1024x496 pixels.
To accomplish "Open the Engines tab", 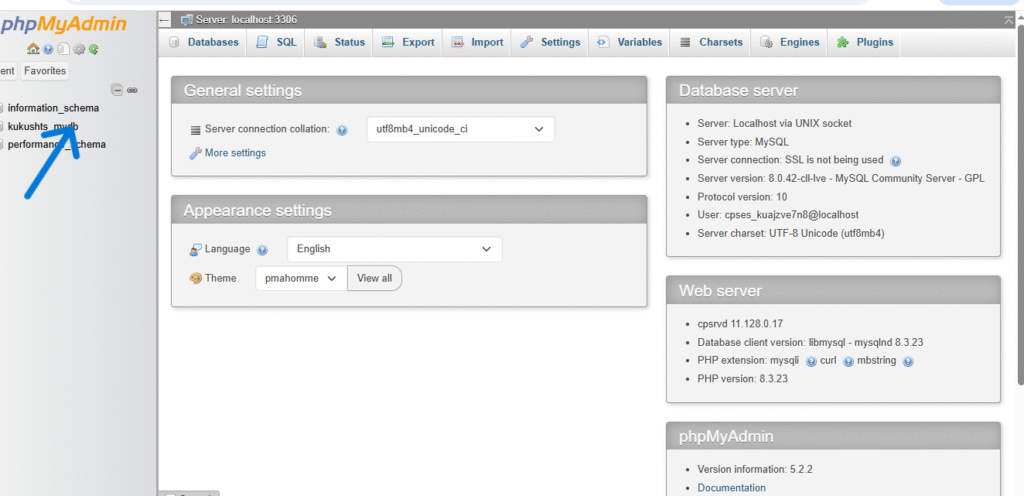I will click(790, 42).
